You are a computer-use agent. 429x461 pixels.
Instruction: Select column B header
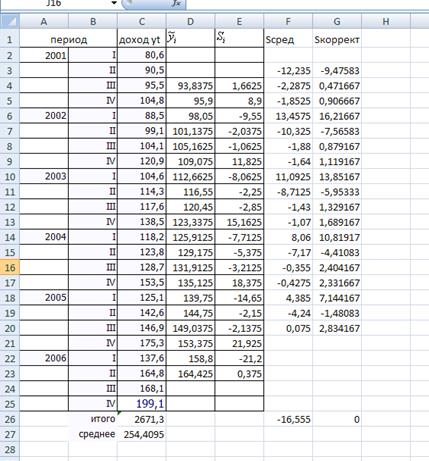tap(93, 22)
